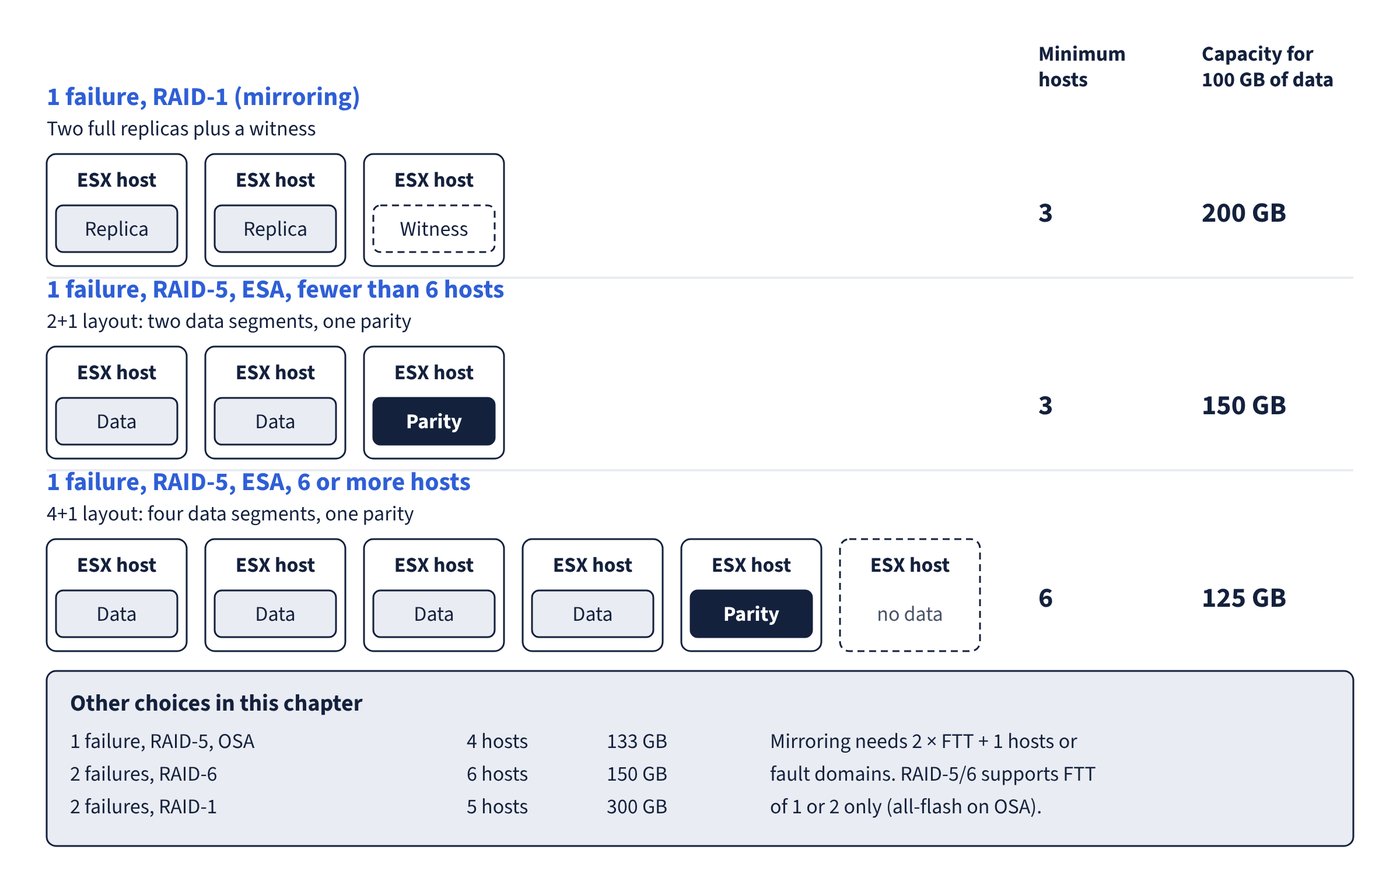Viewport: 1400px width, 881px height.
Task: Click the "6 hosts" cell
Action: tap(497, 774)
